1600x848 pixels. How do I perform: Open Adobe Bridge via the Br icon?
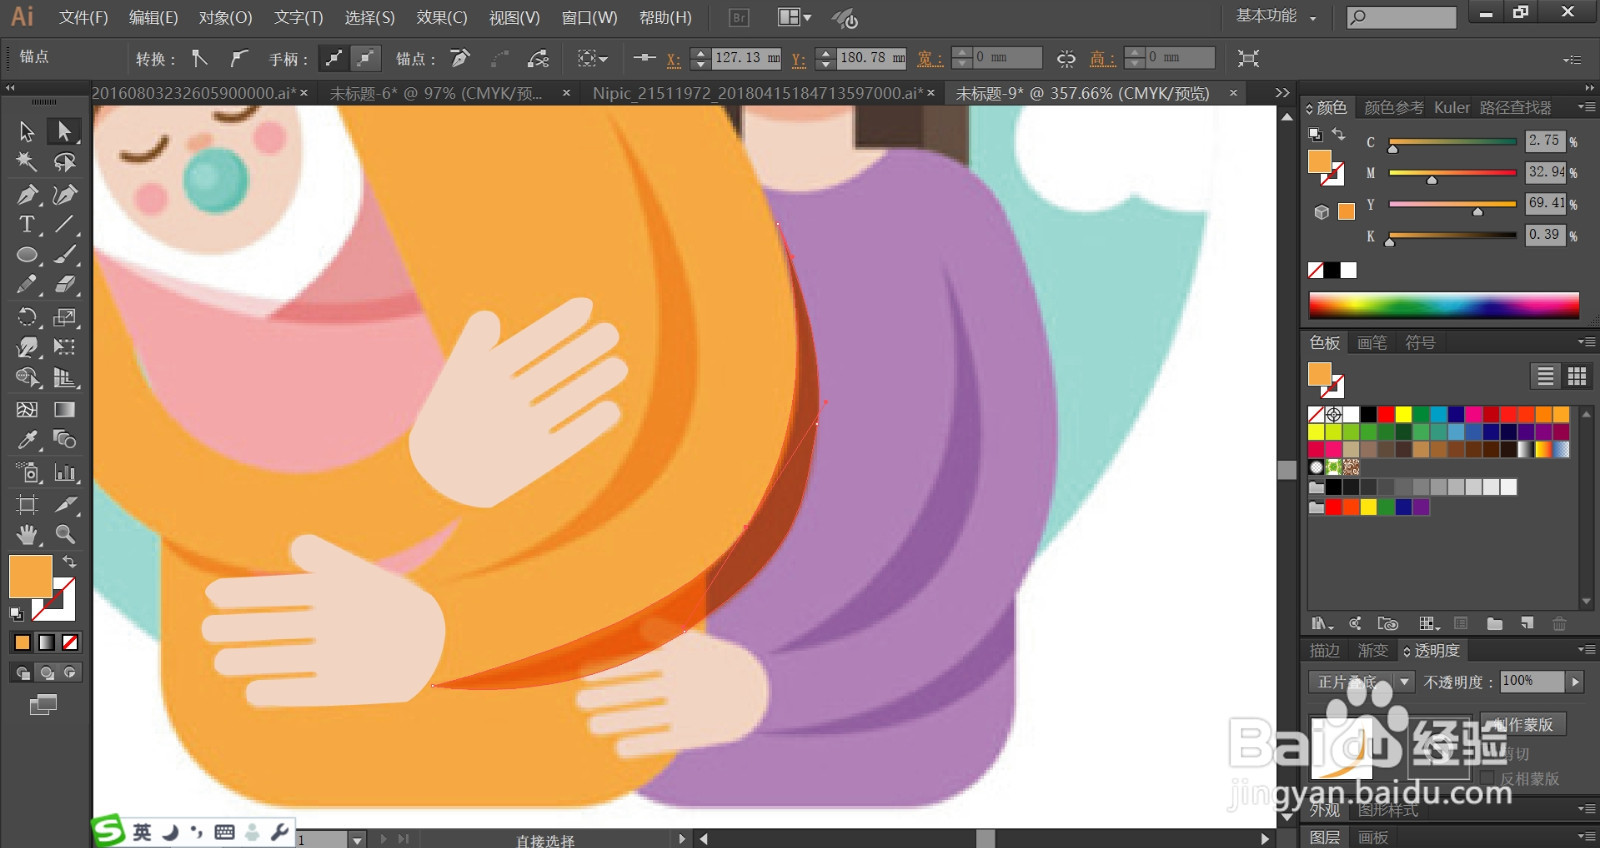(x=739, y=17)
